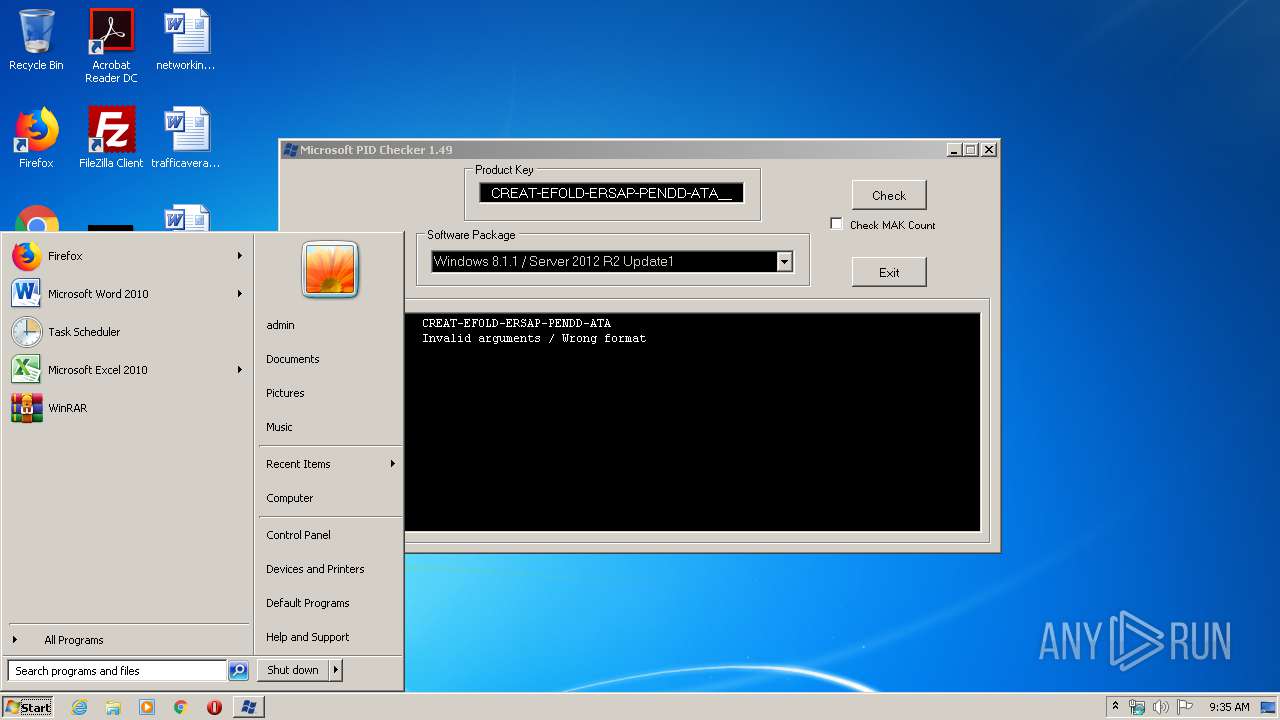This screenshot has height=720, width=1280.
Task: Click the Shut down button
Action: (293, 670)
